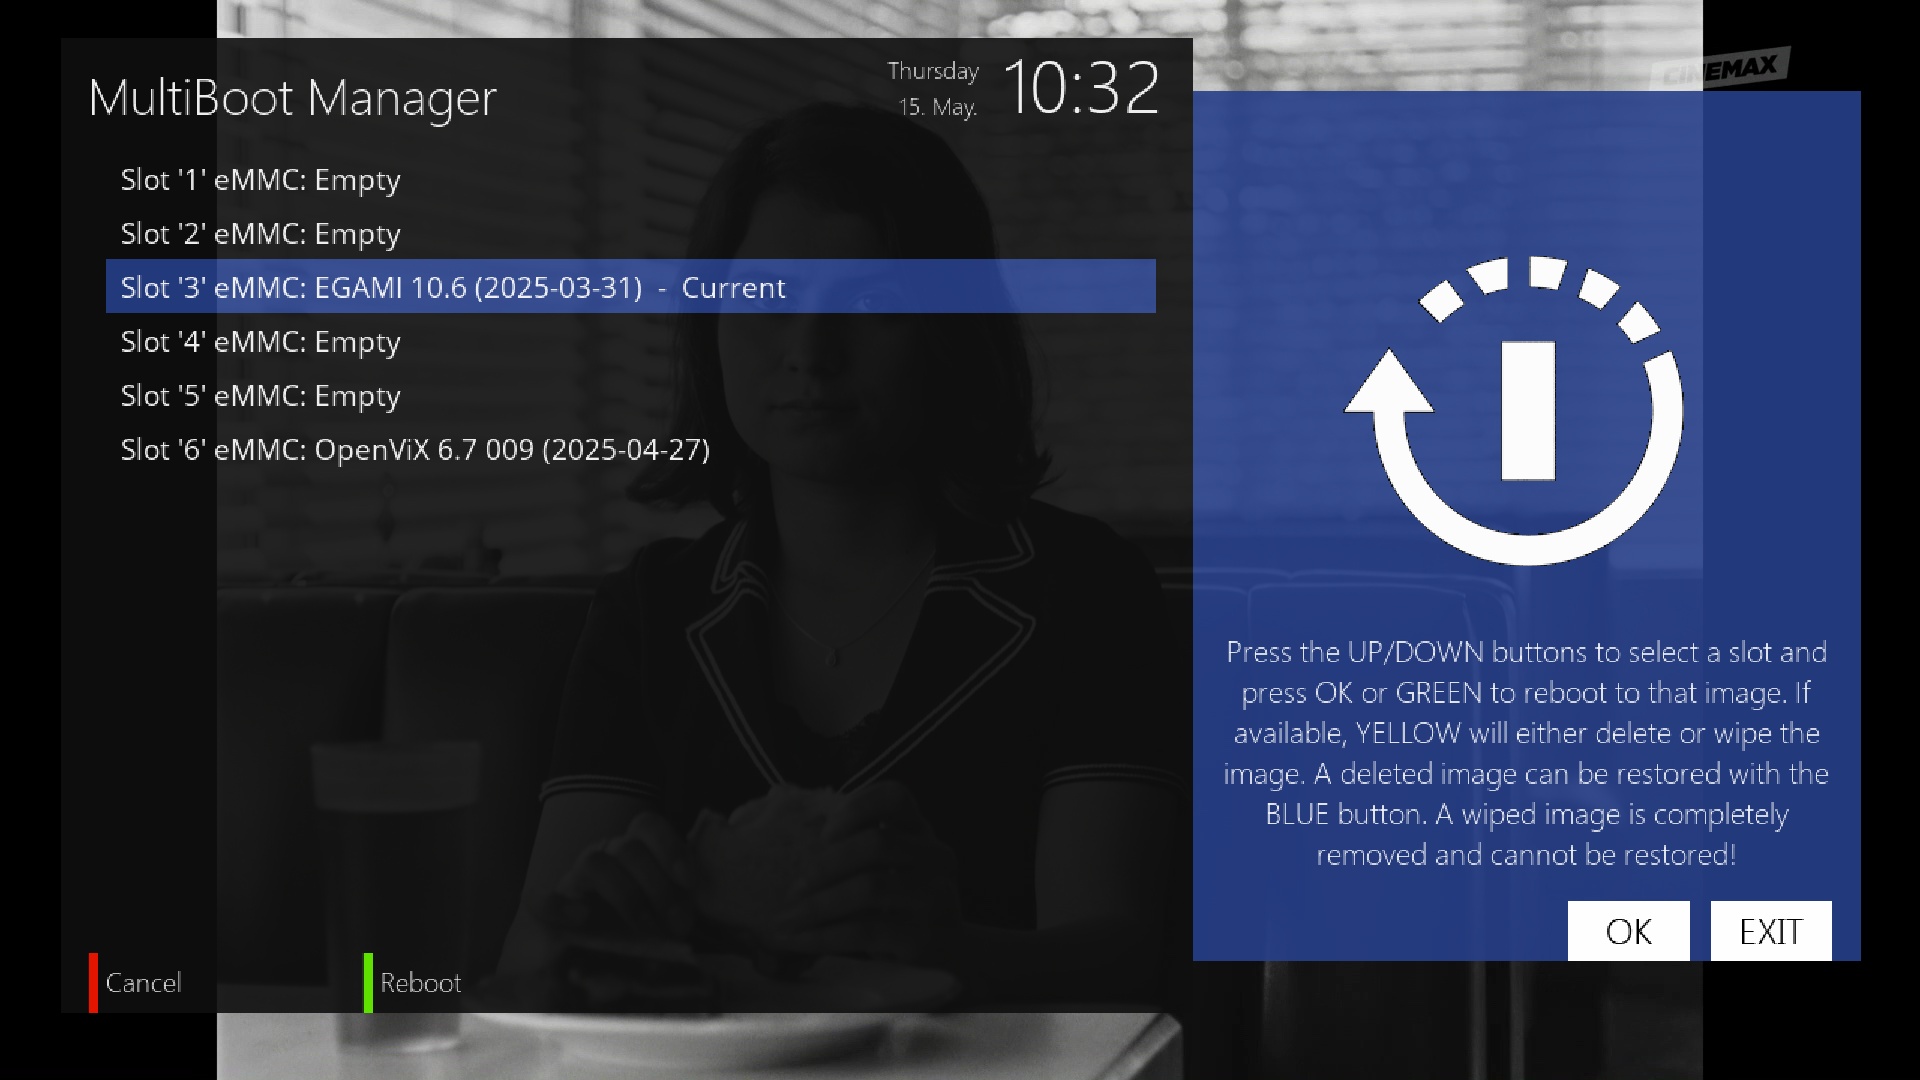Viewport: 1920px width, 1080px height.
Task: Click the 10:32 clock display
Action: pos(1080,88)
